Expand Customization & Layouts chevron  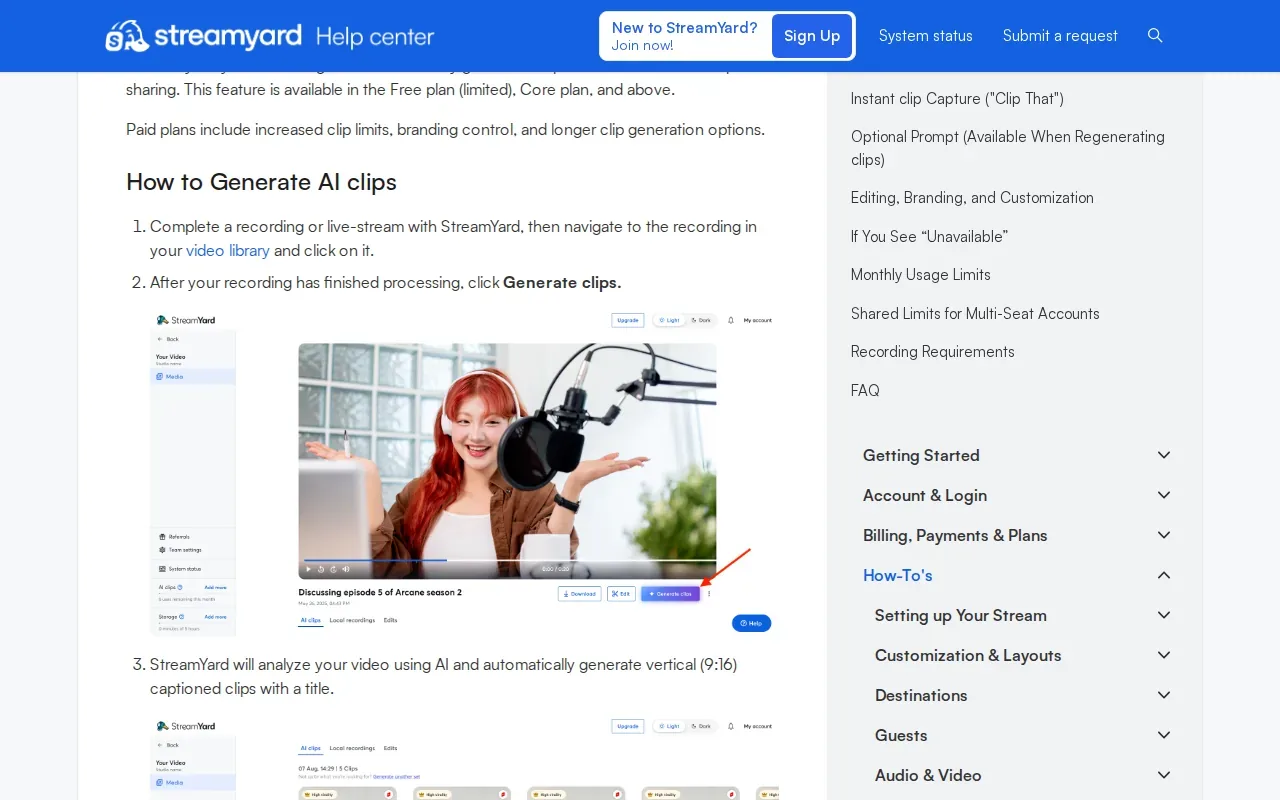click(x=1164, y=655)
